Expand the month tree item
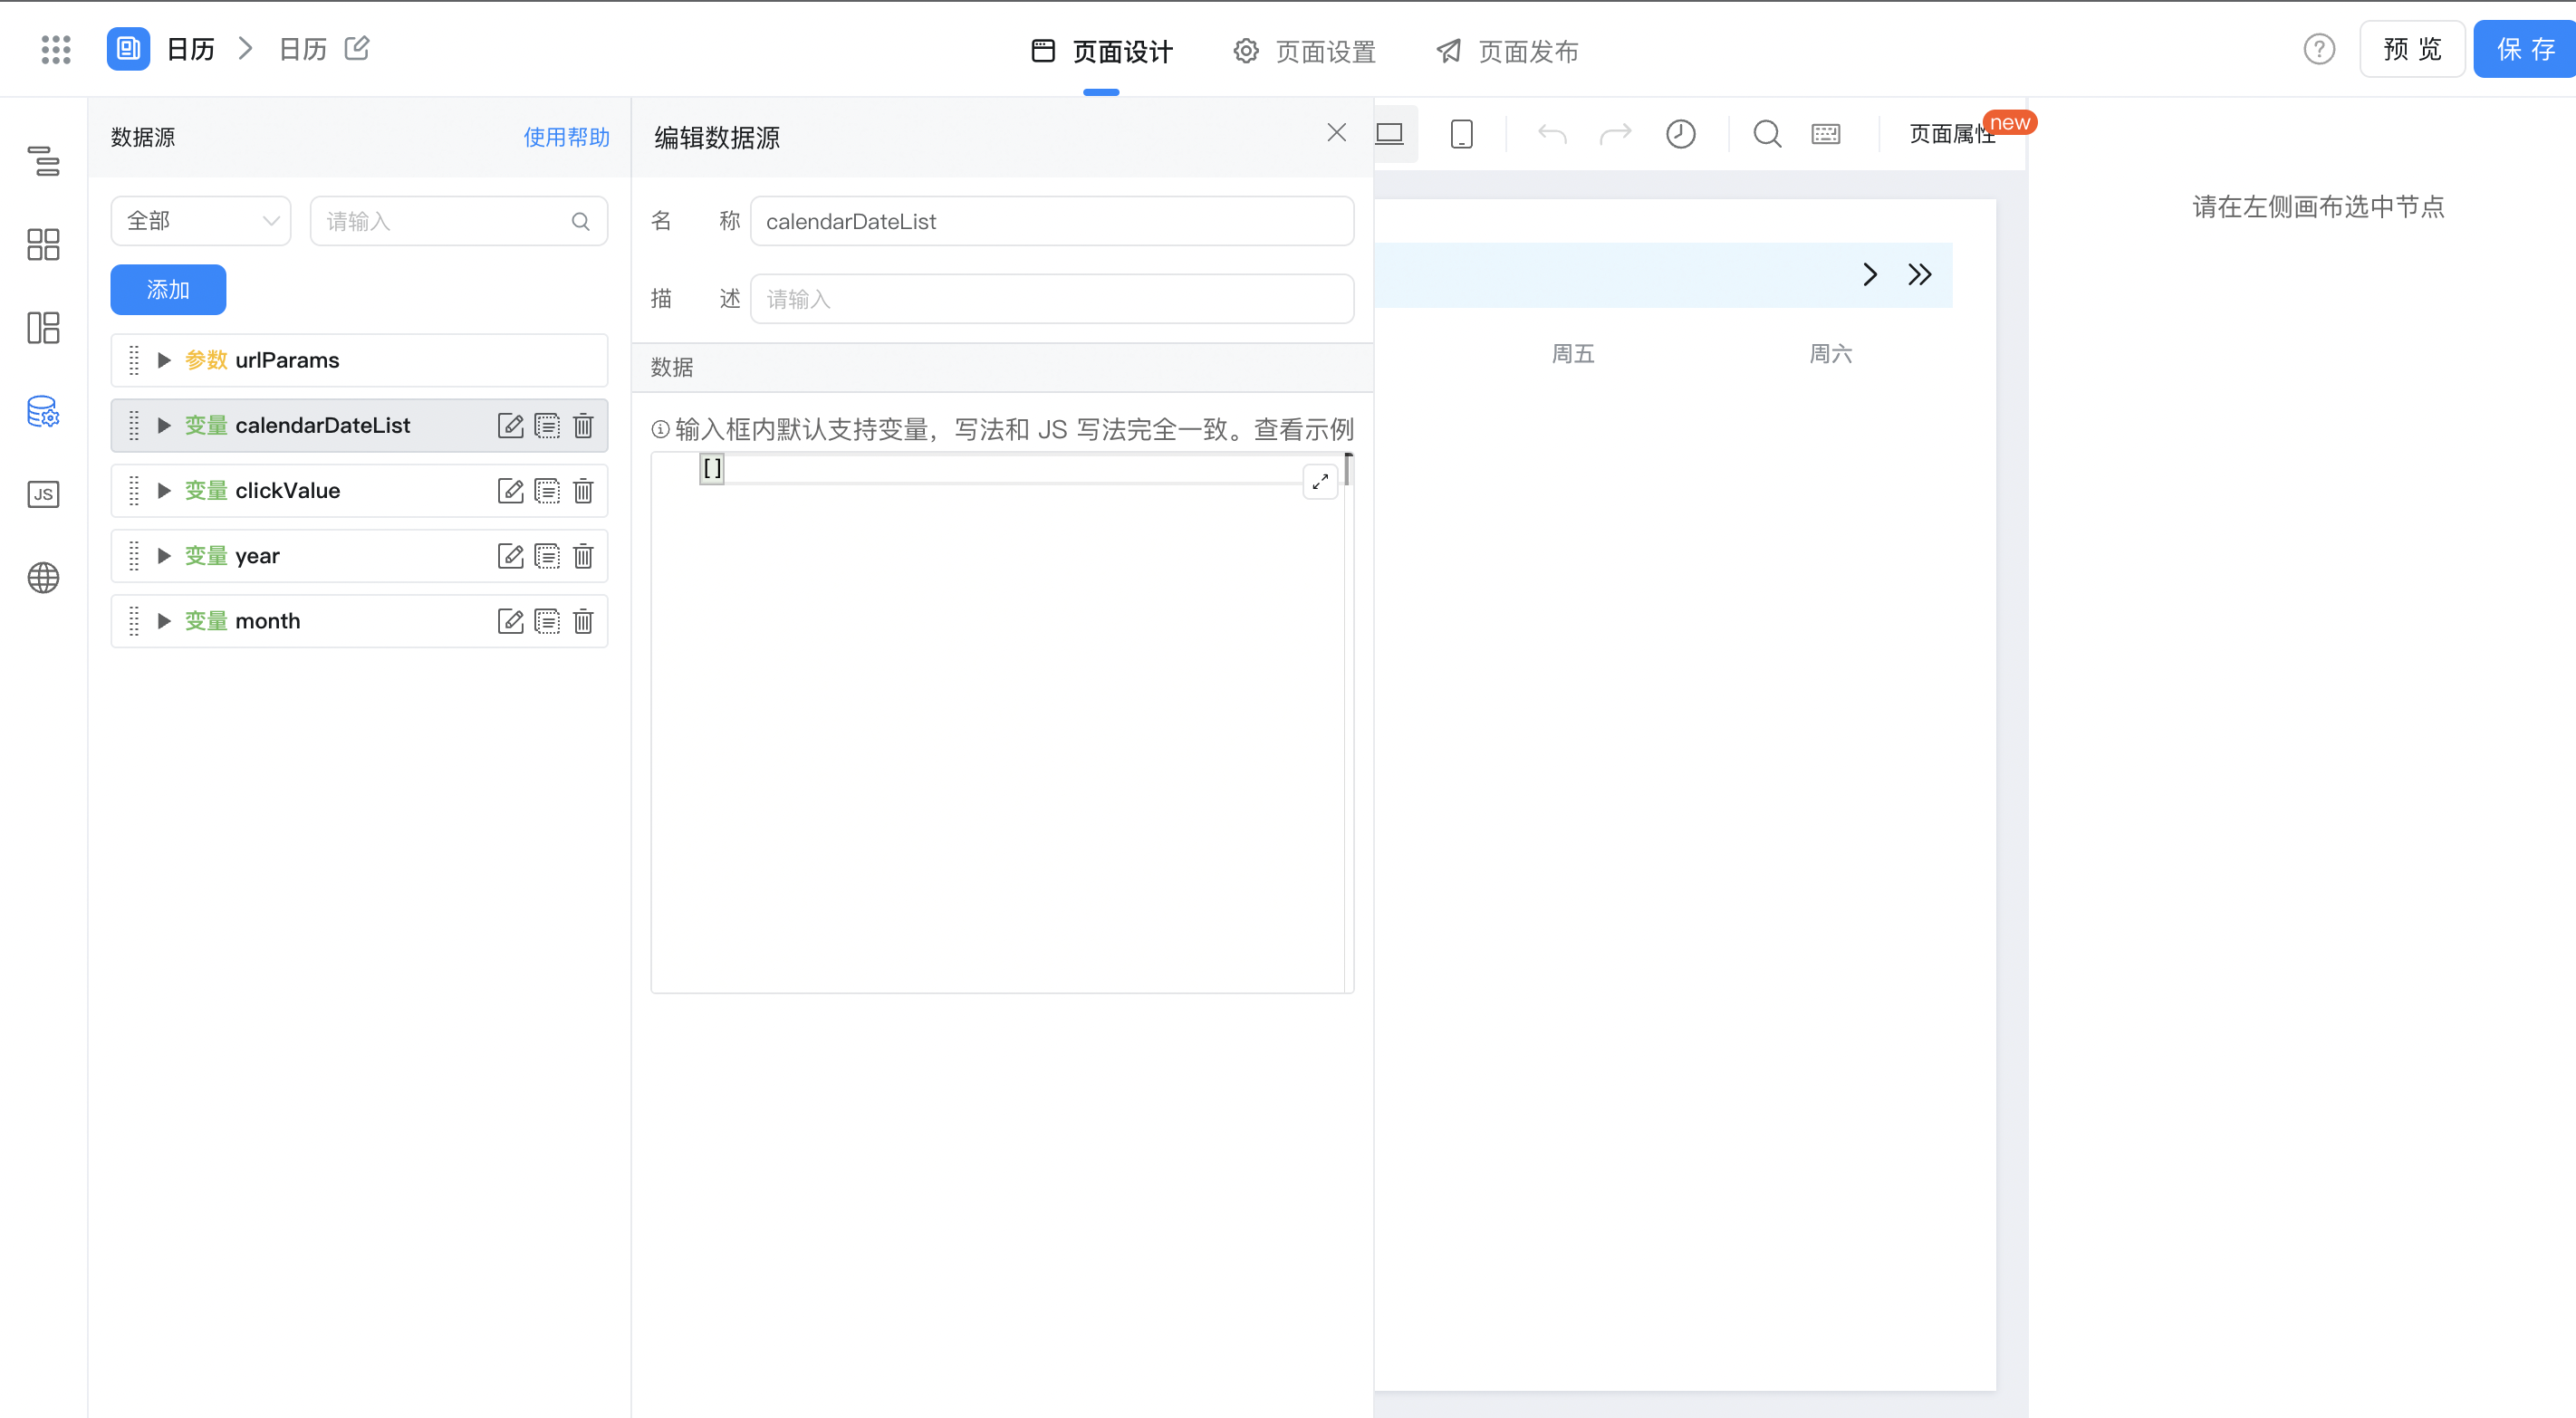The width and height of the screenshot is (2576, 1418). point(164,621)
